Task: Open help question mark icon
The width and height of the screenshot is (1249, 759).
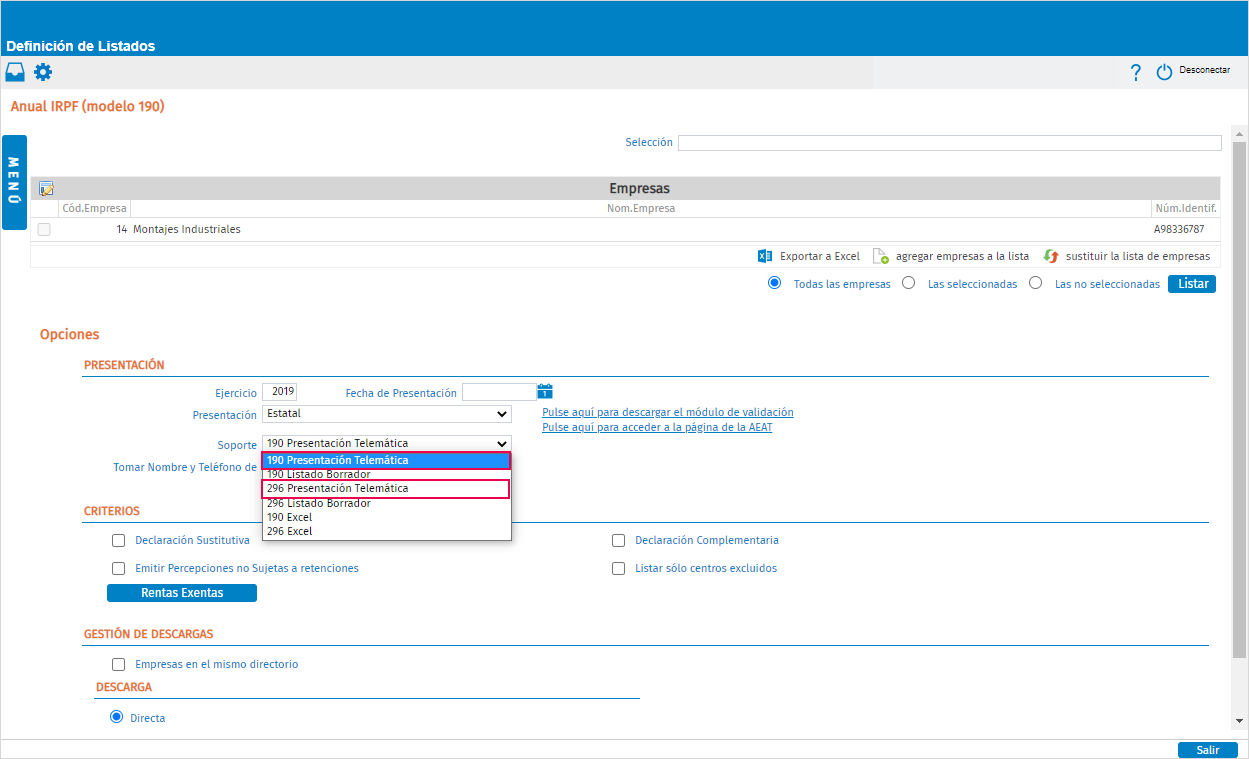Action: click(1136, 72)
